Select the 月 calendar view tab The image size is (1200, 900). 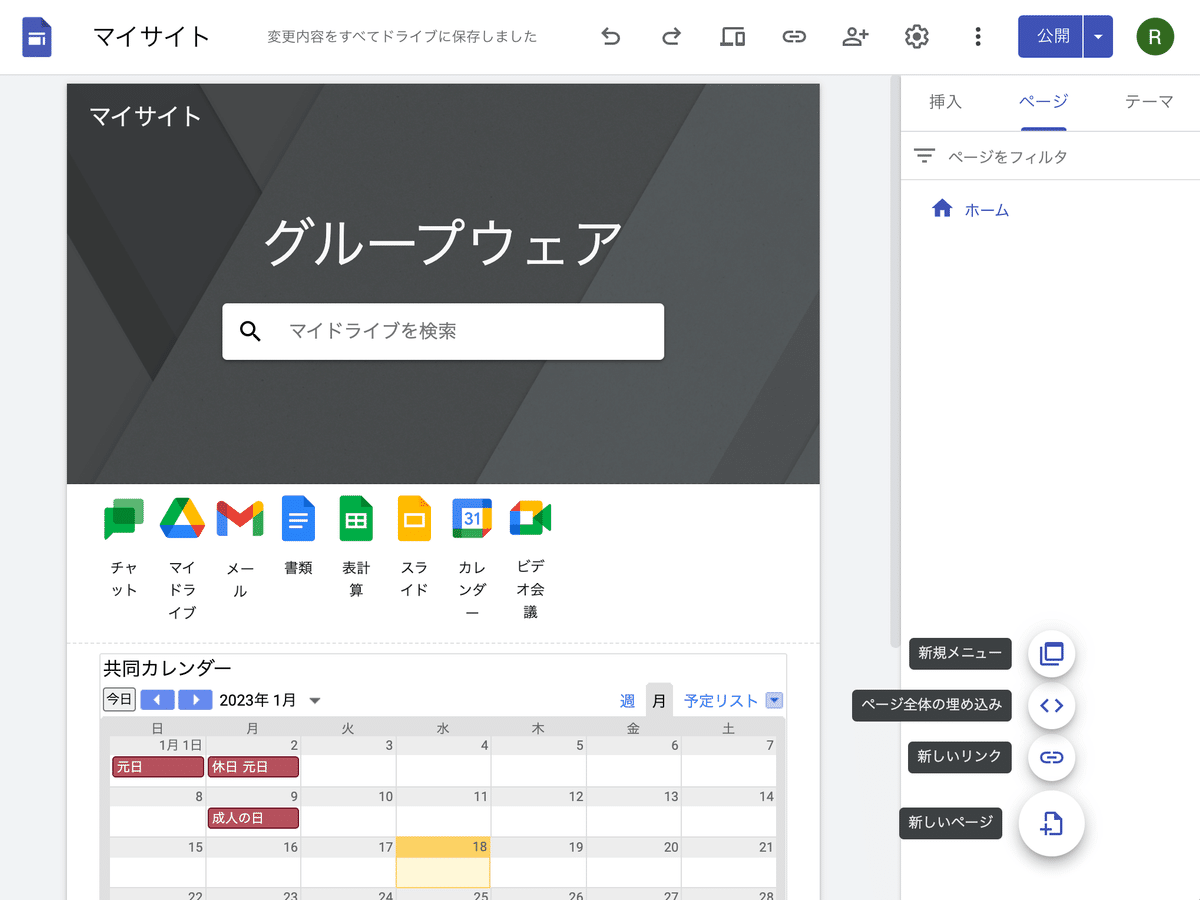(x=659, y=701)
